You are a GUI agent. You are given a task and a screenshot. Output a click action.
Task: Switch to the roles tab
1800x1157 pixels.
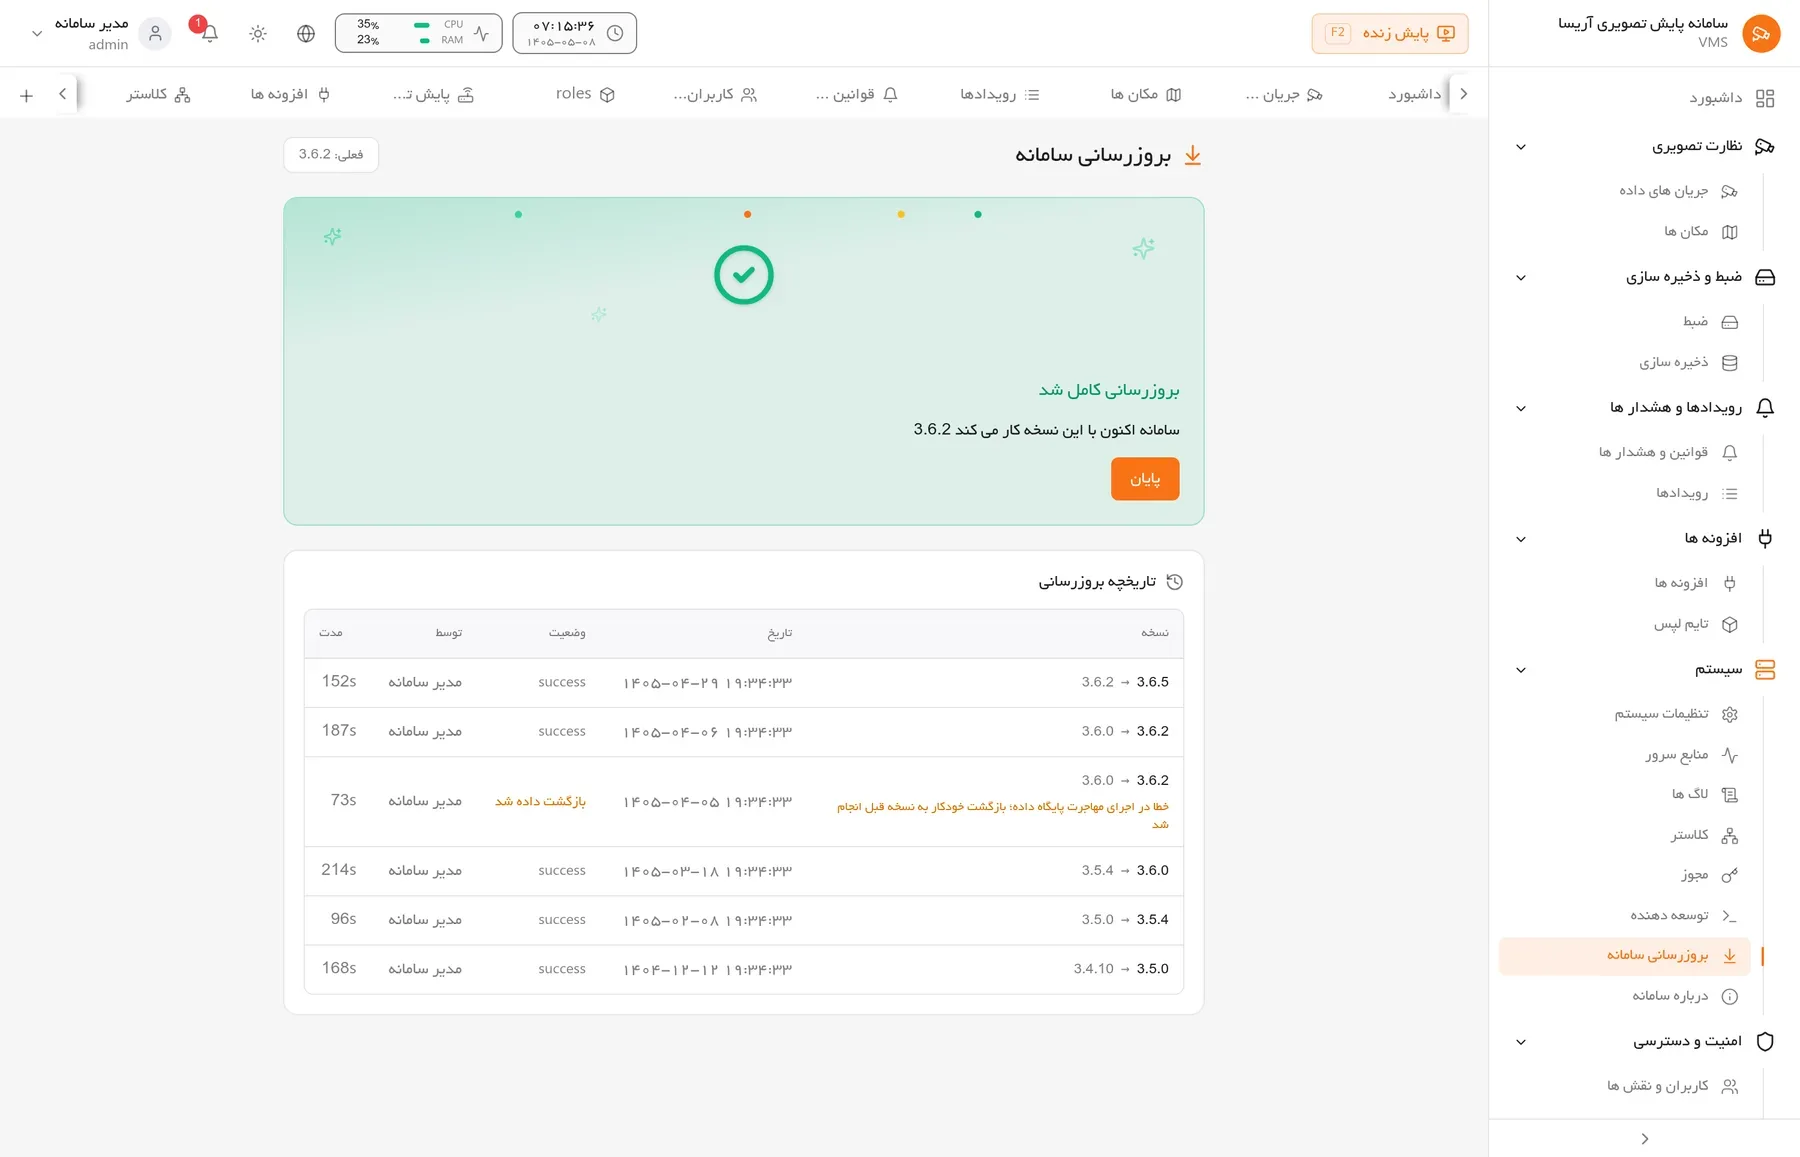tap(585, 94)
